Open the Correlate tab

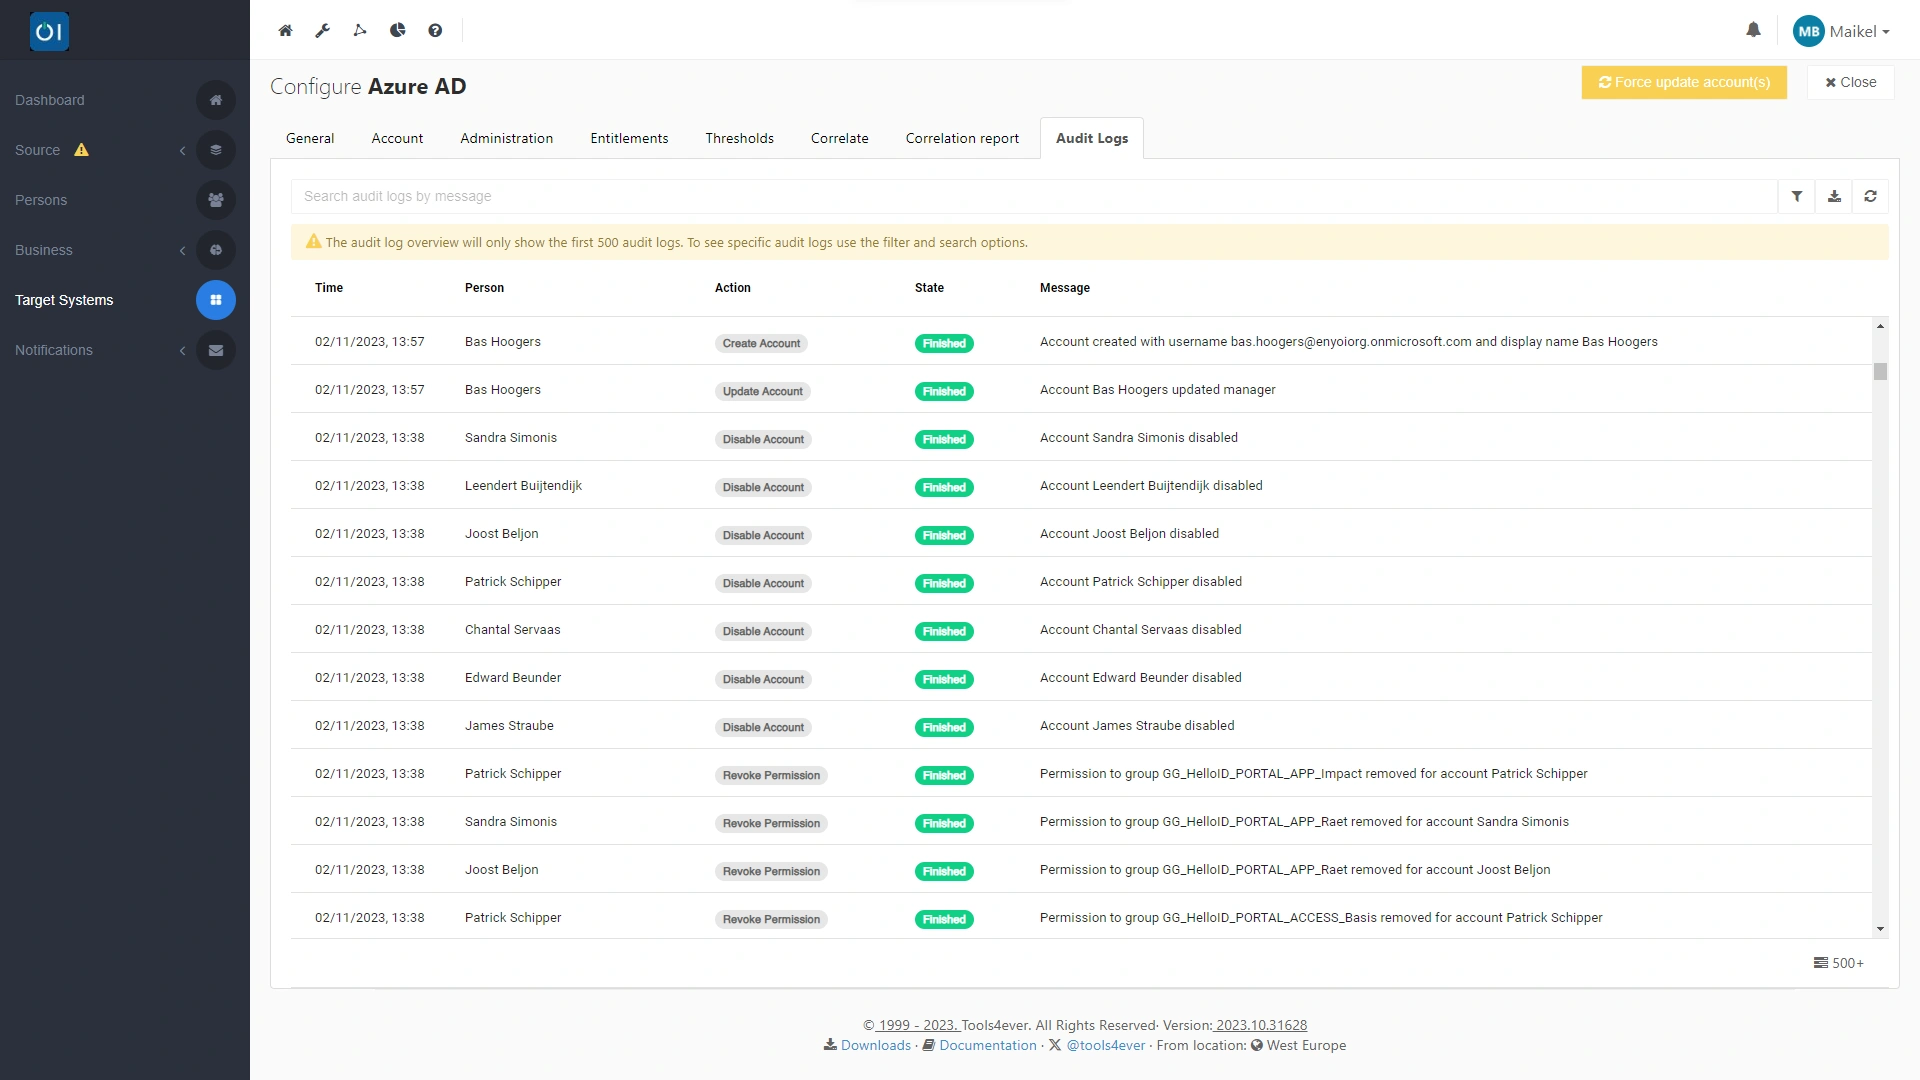(x=840, y=138)
